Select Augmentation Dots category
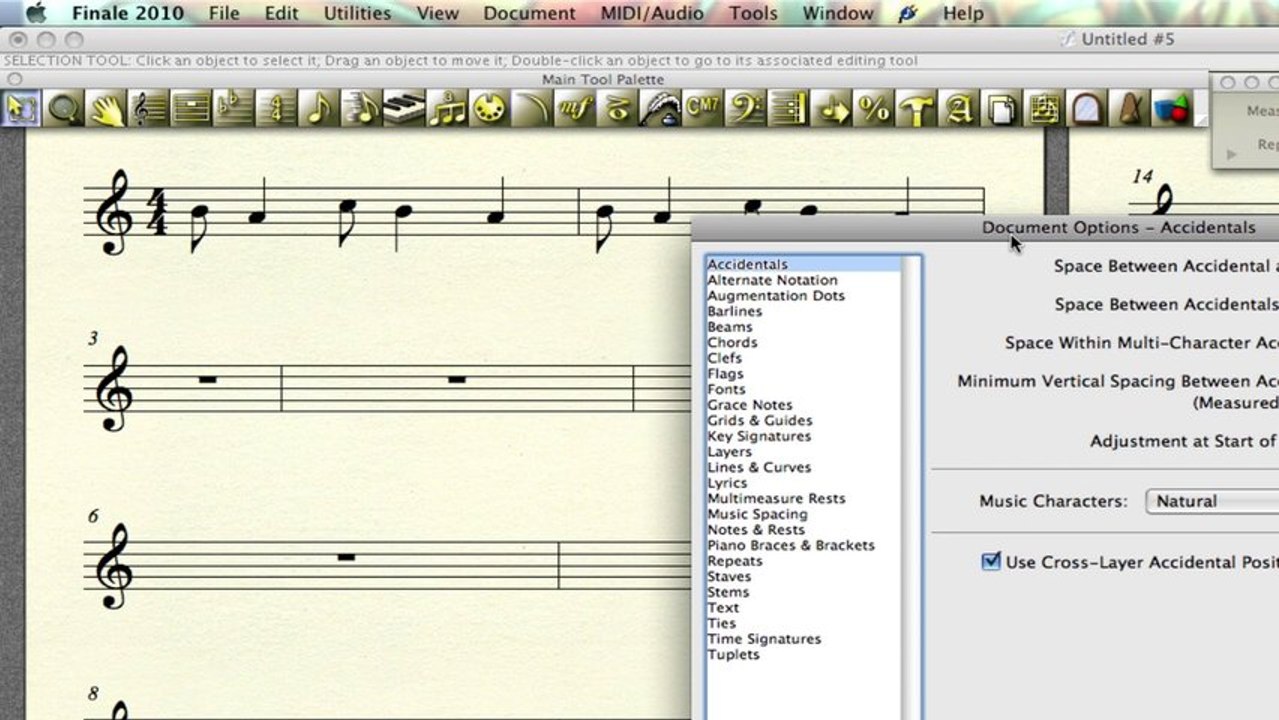 click(776, 295)
